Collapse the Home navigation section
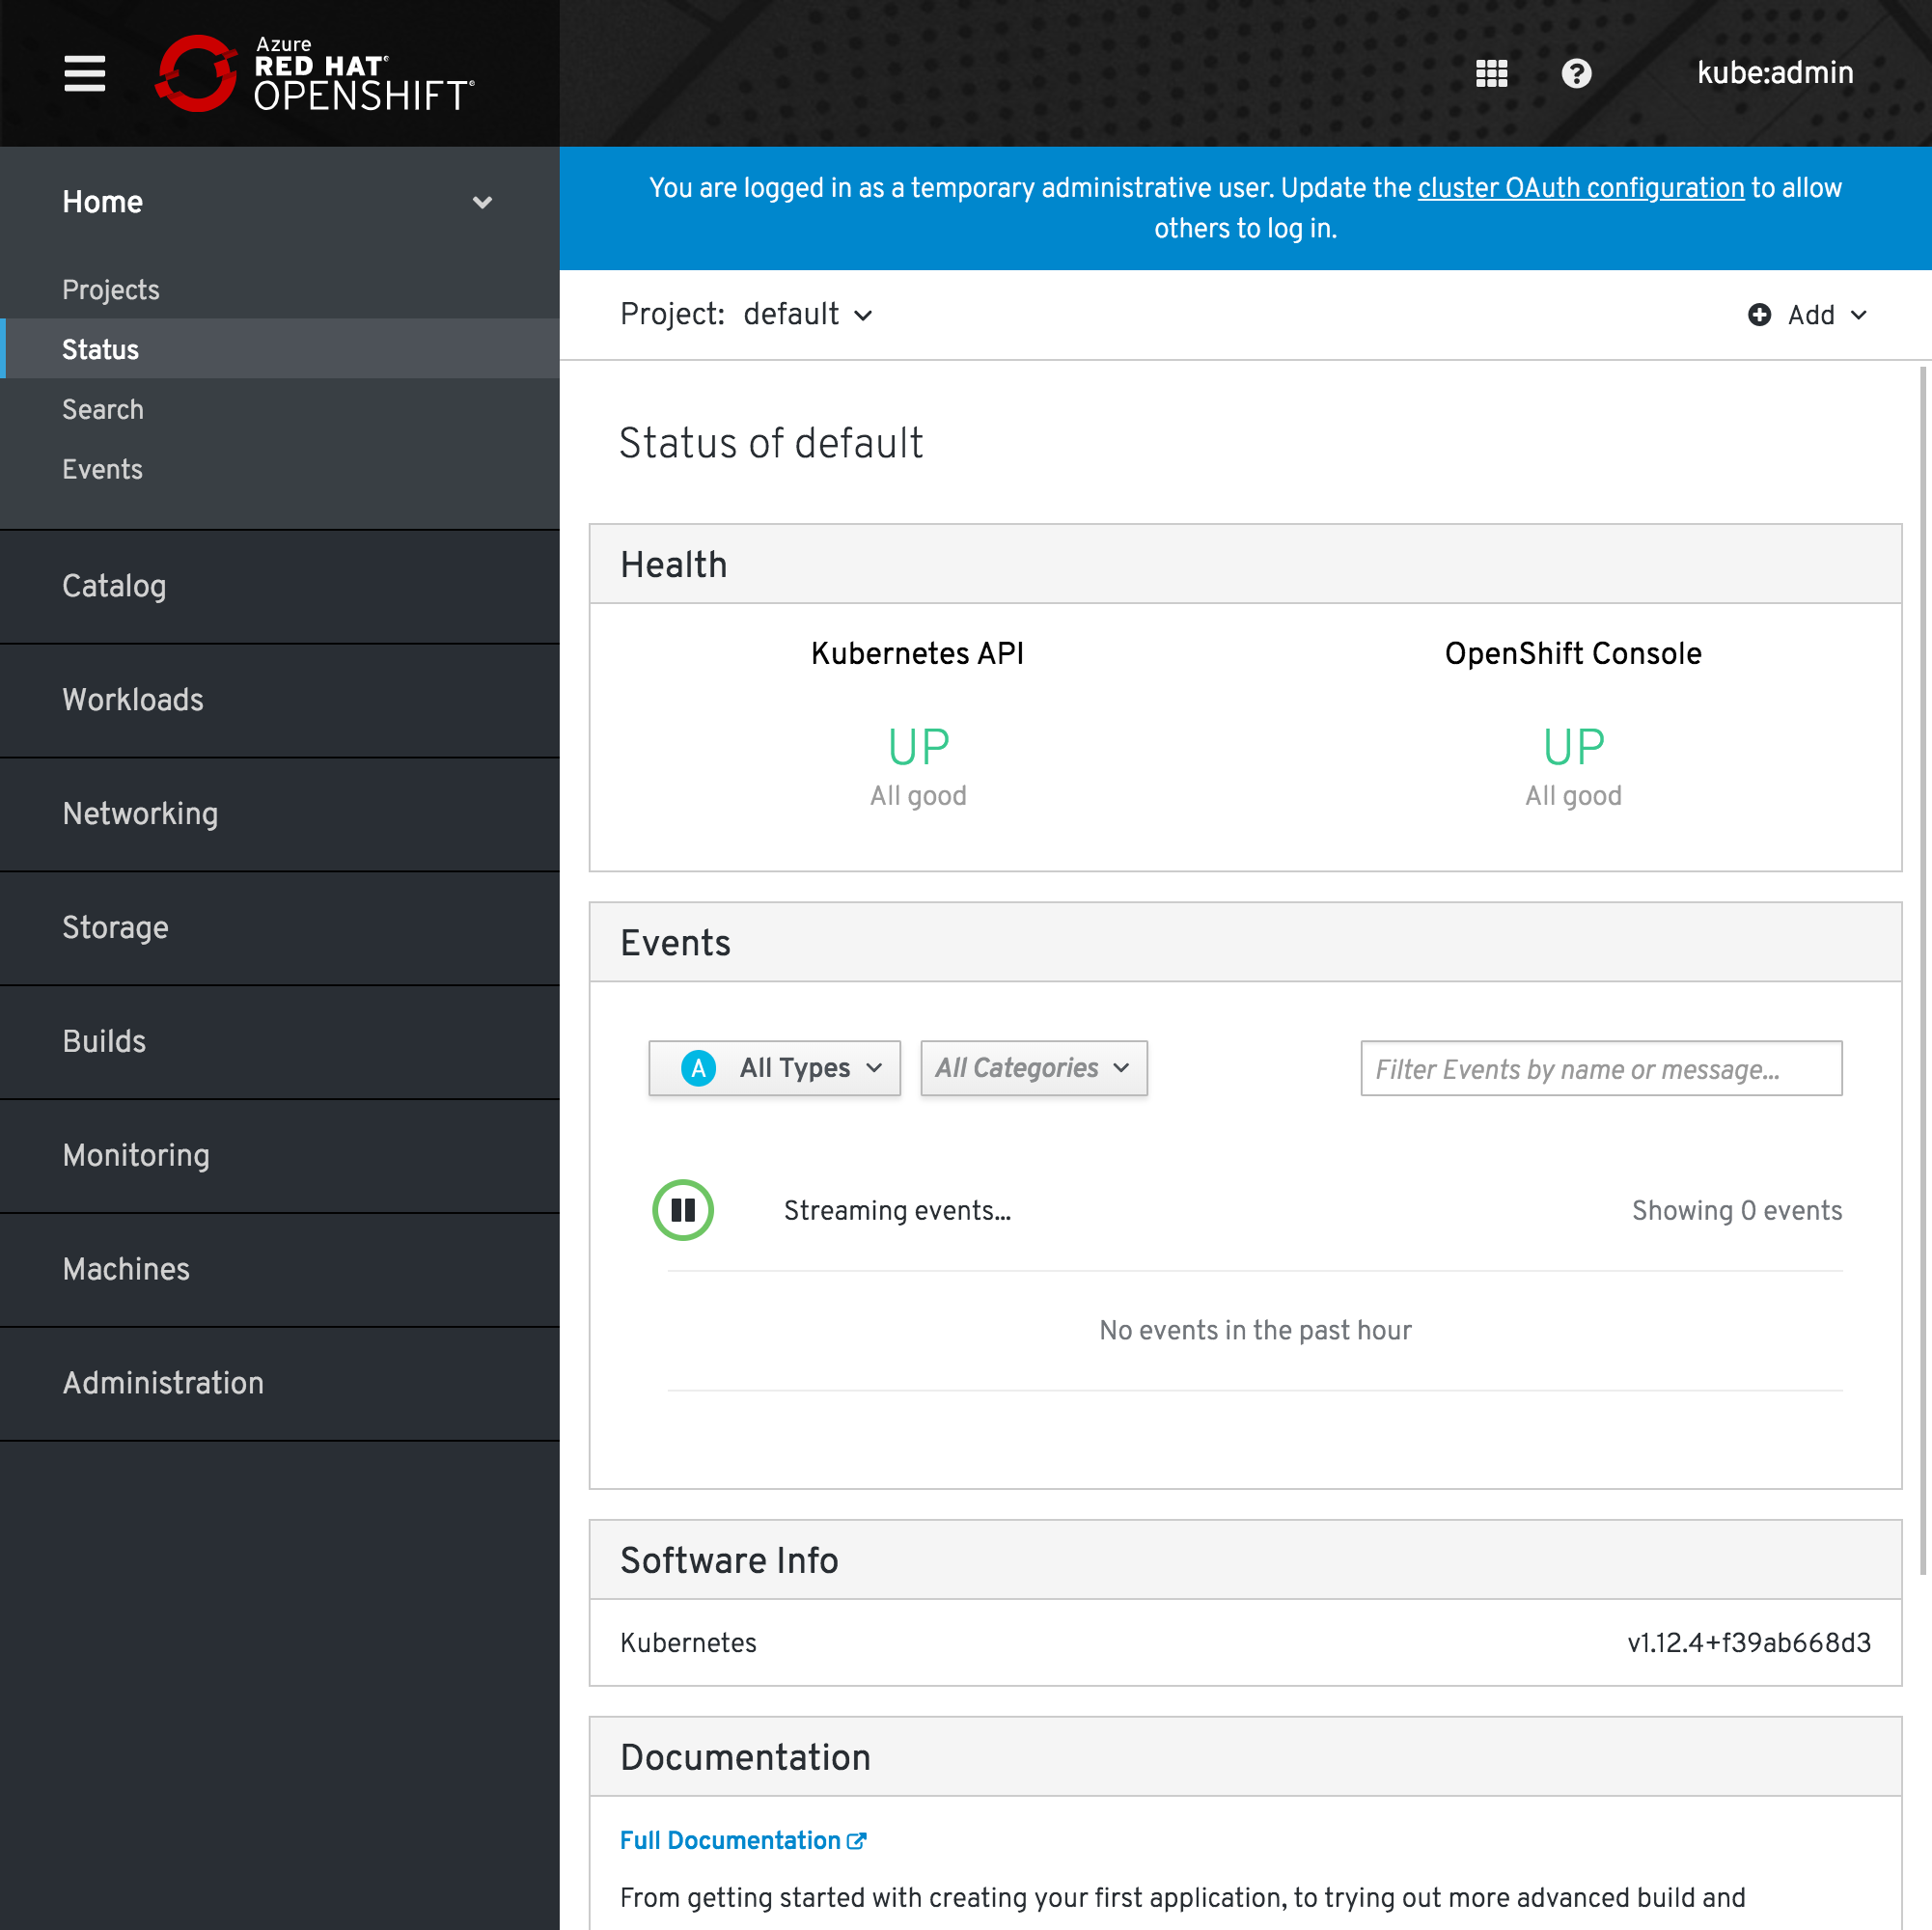Image resolution: width=1932 pixels, height=1930 pixels. 482,202
